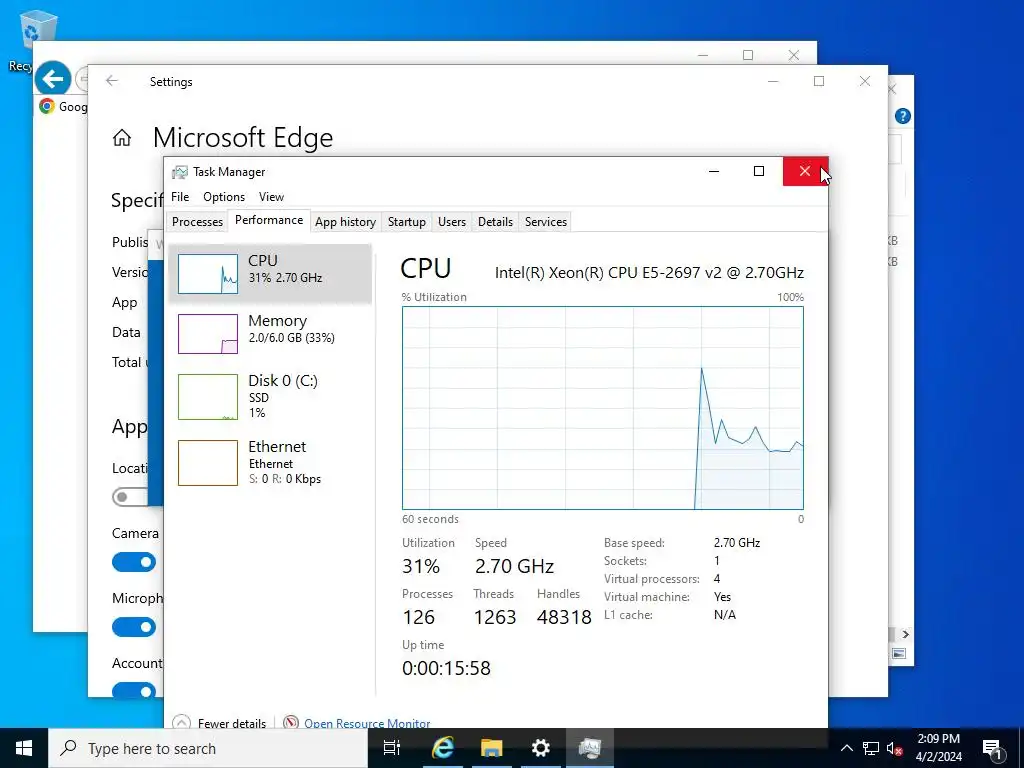Switch to Settings on the taskbar

tap(541, 748)
